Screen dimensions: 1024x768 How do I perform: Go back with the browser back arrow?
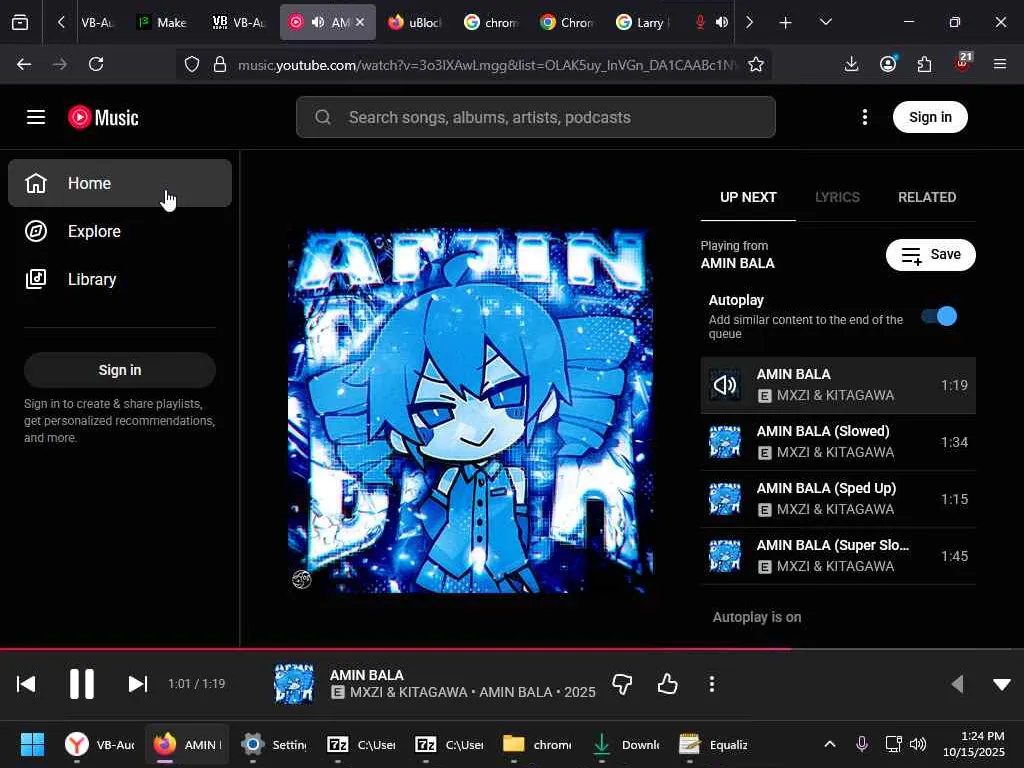click(24, 64)
